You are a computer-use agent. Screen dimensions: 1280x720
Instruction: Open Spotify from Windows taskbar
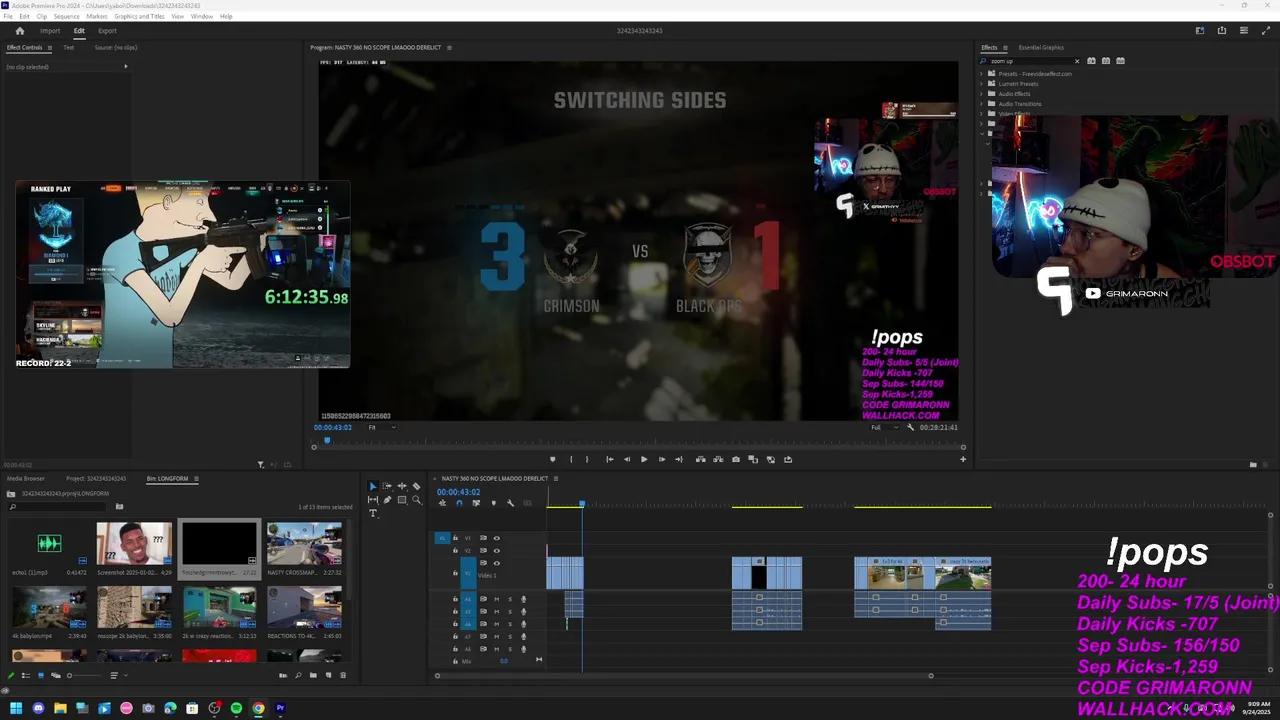click(x=236, y=708)
